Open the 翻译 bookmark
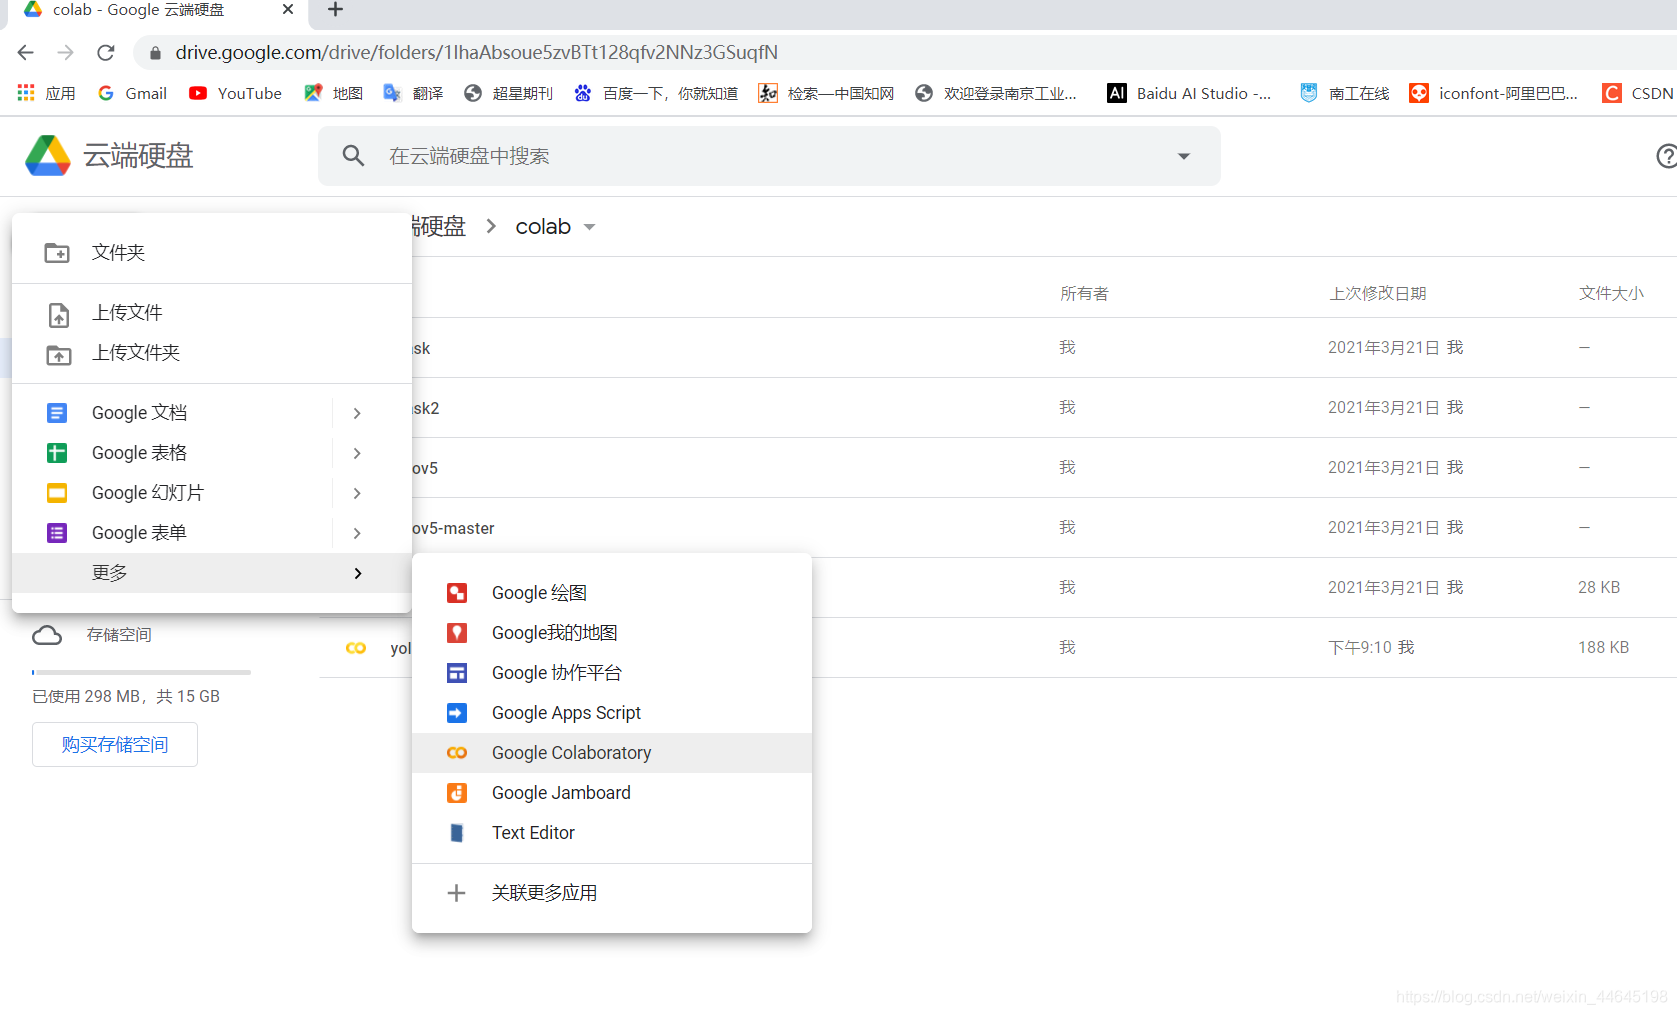This screenshot has height=1015, width=1677. tap(413, 93)
